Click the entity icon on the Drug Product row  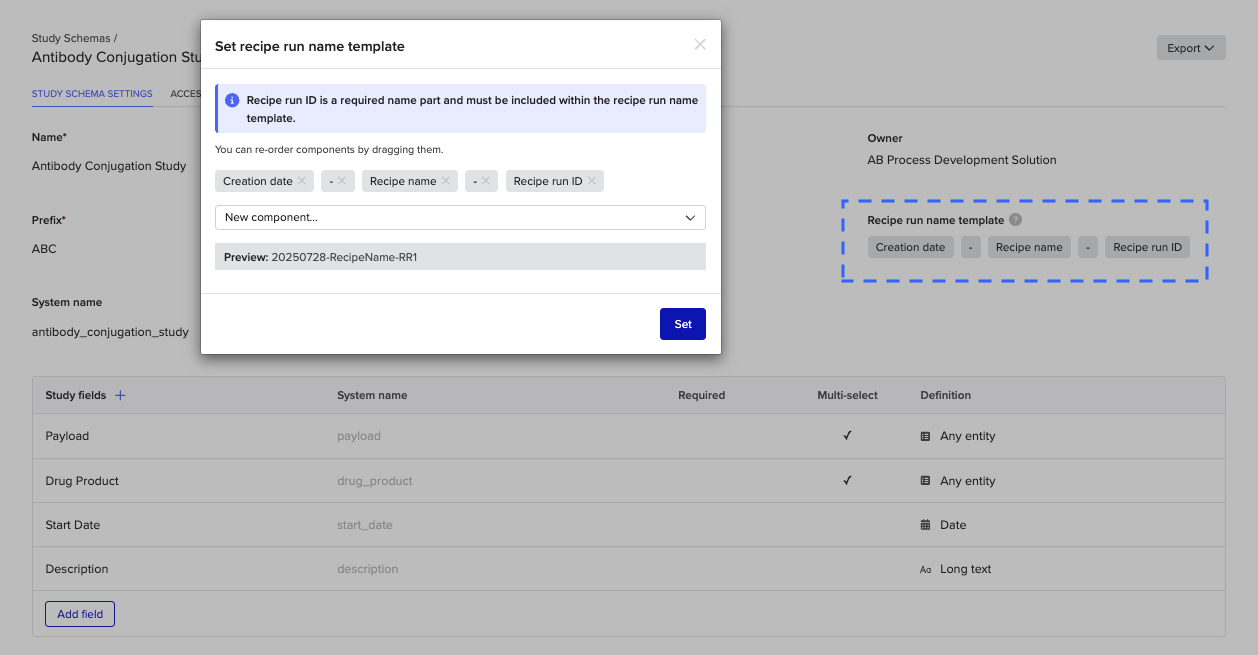pyautogui.click(x=926, y=480)
